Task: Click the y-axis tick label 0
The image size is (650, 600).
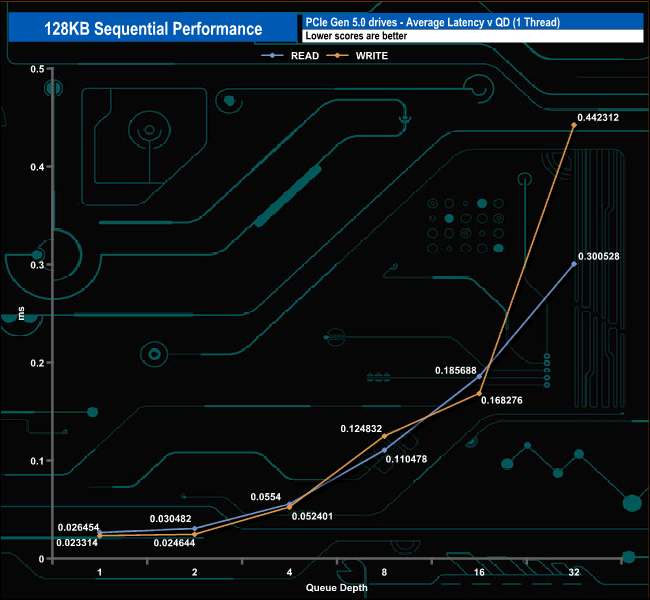Action: point(41,559)
